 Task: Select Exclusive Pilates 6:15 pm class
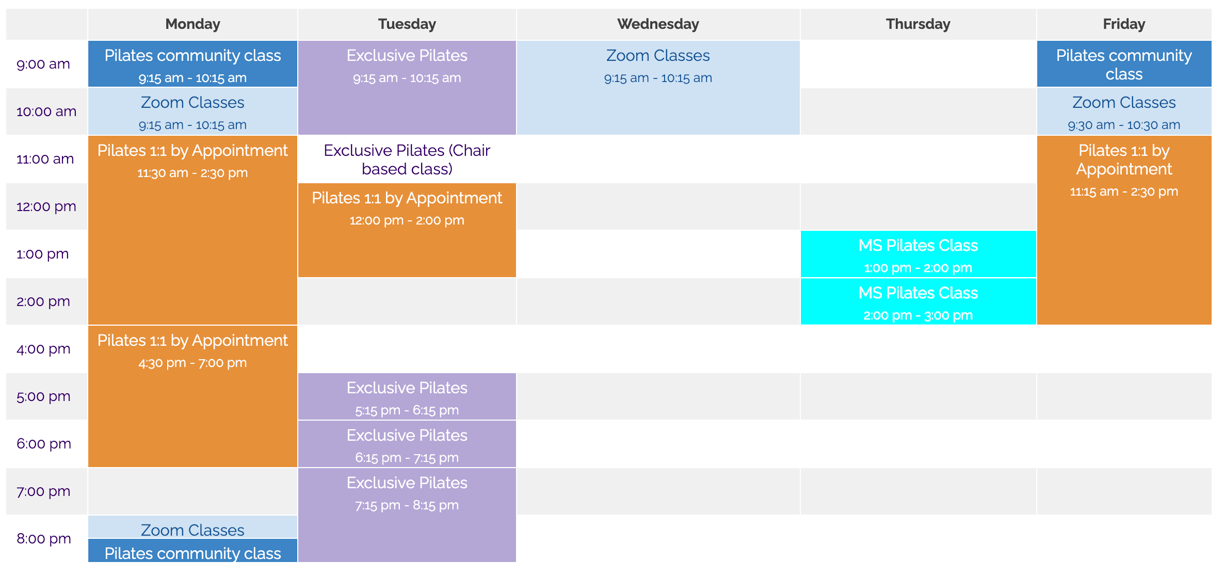coord(407,444)
